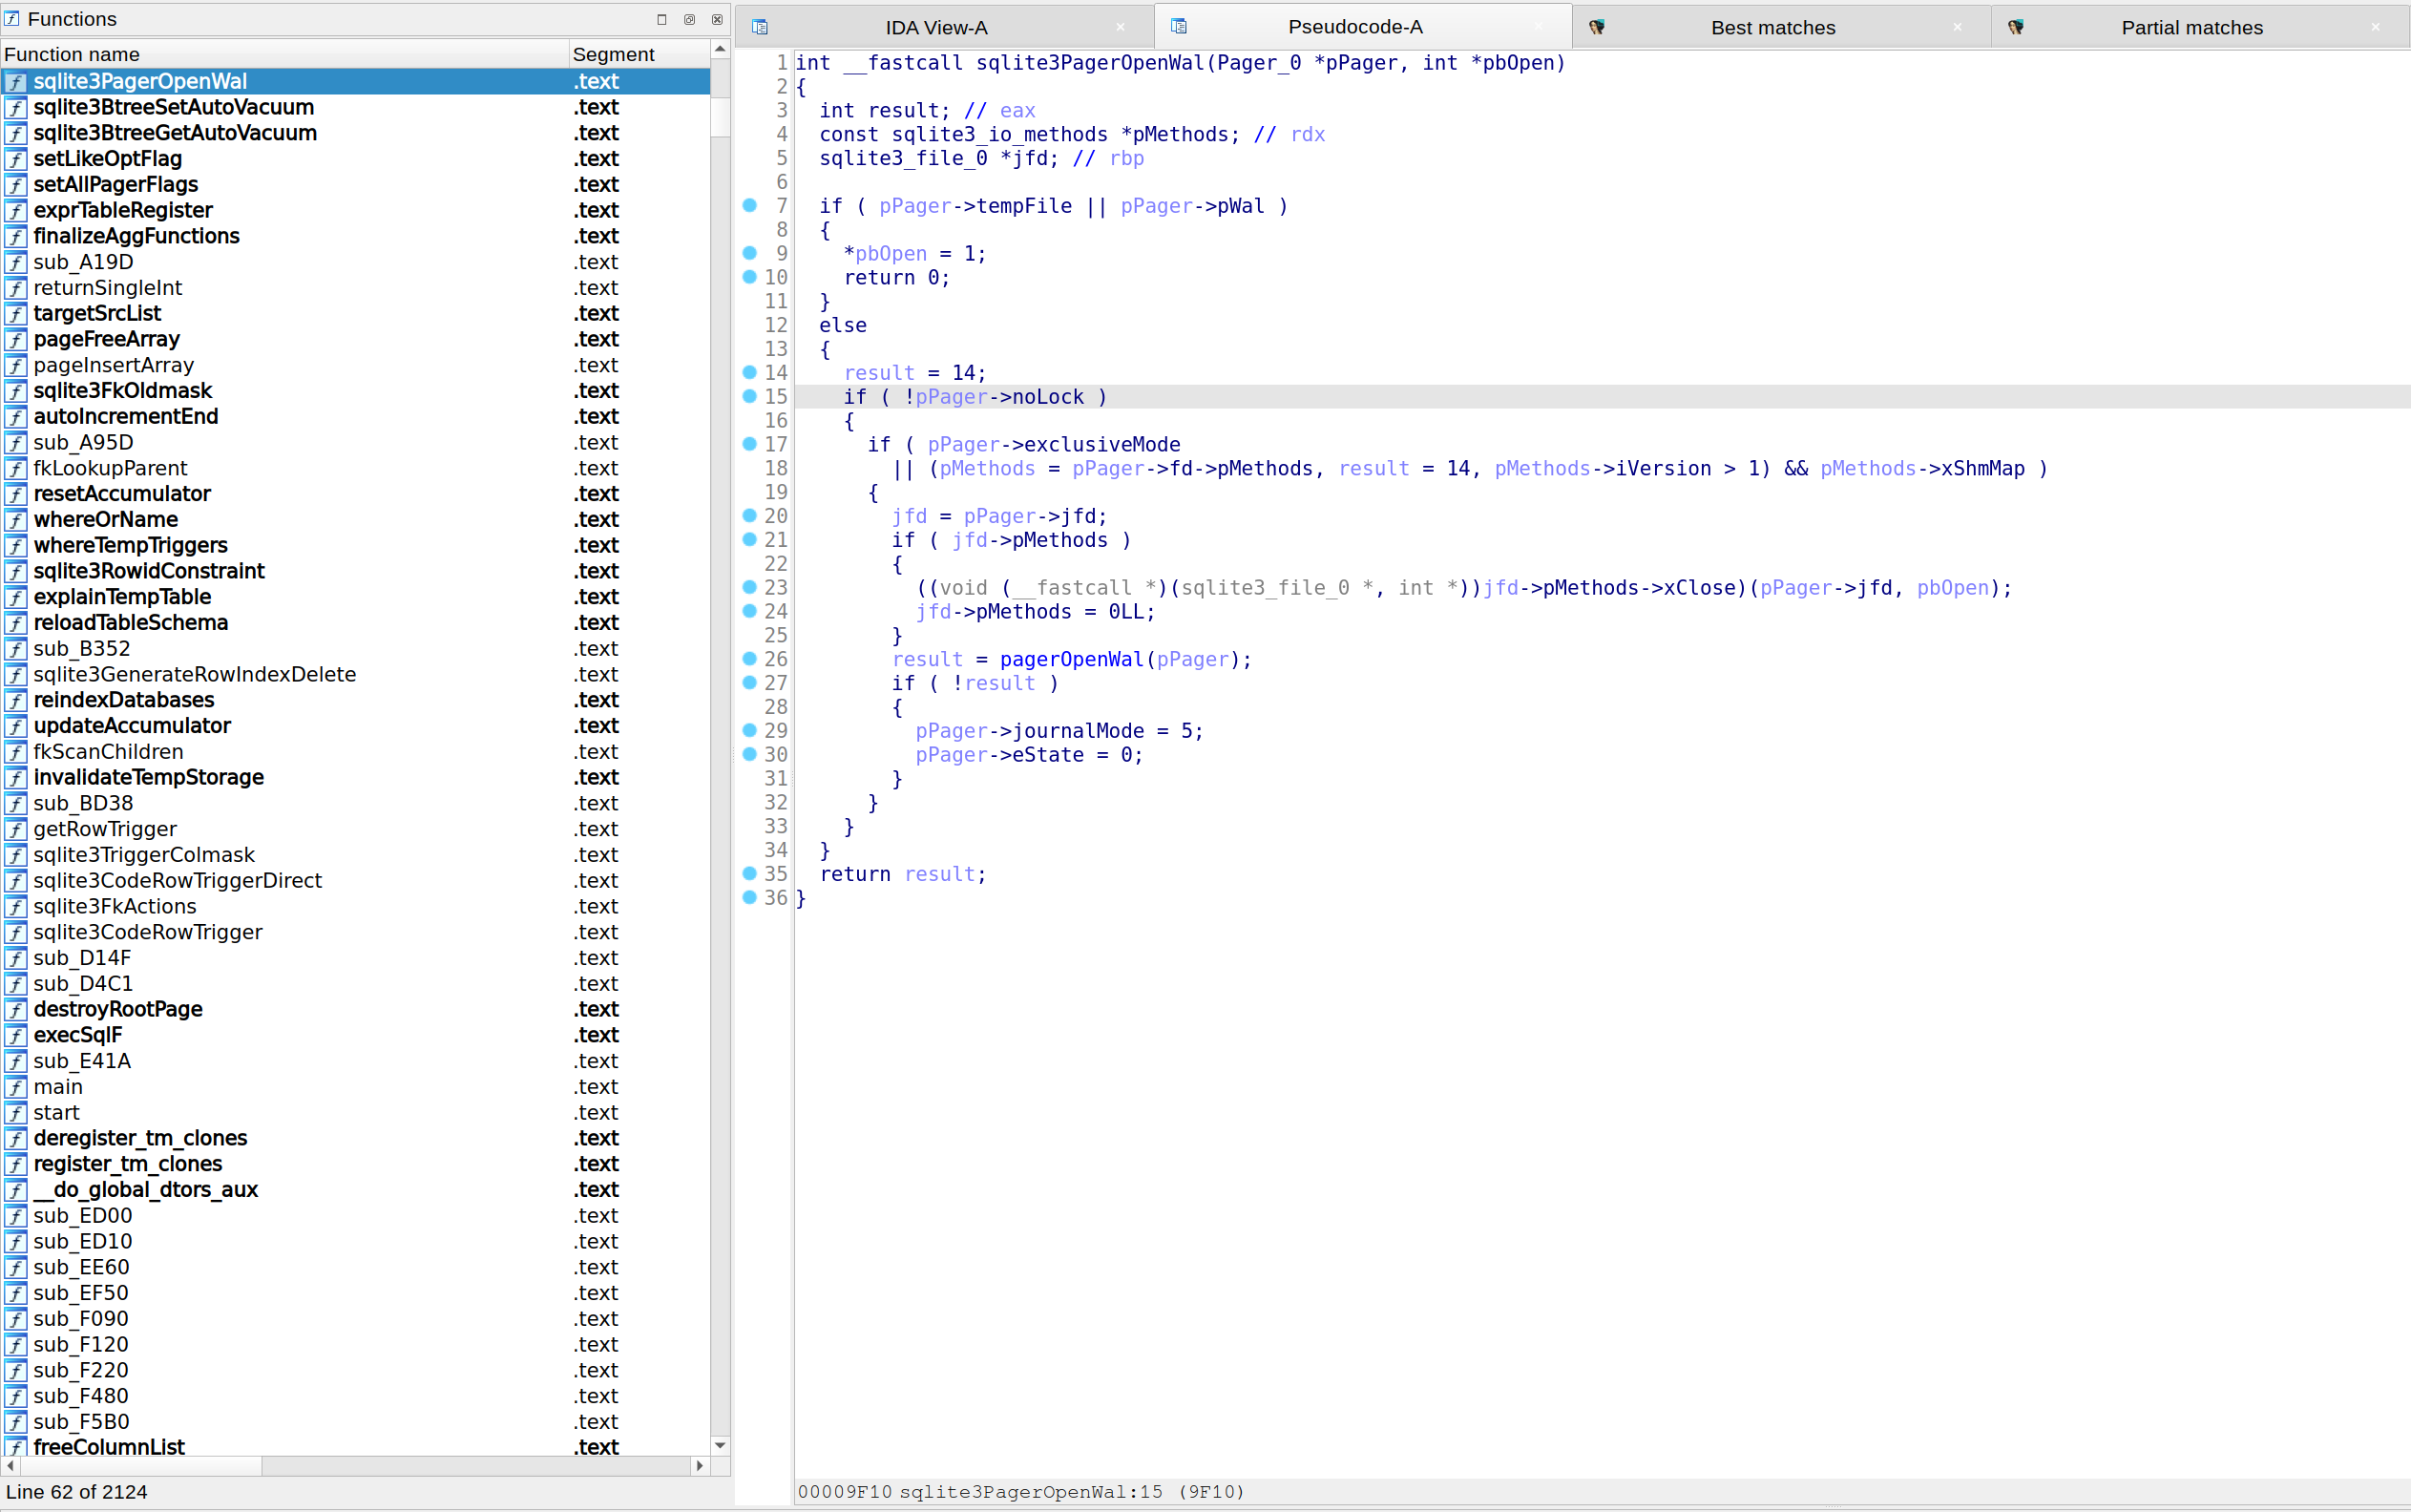This screenshot has height=1512, width=2411.
Task: Click the f icon next to the start function
Action: (x=16, y=1113)
